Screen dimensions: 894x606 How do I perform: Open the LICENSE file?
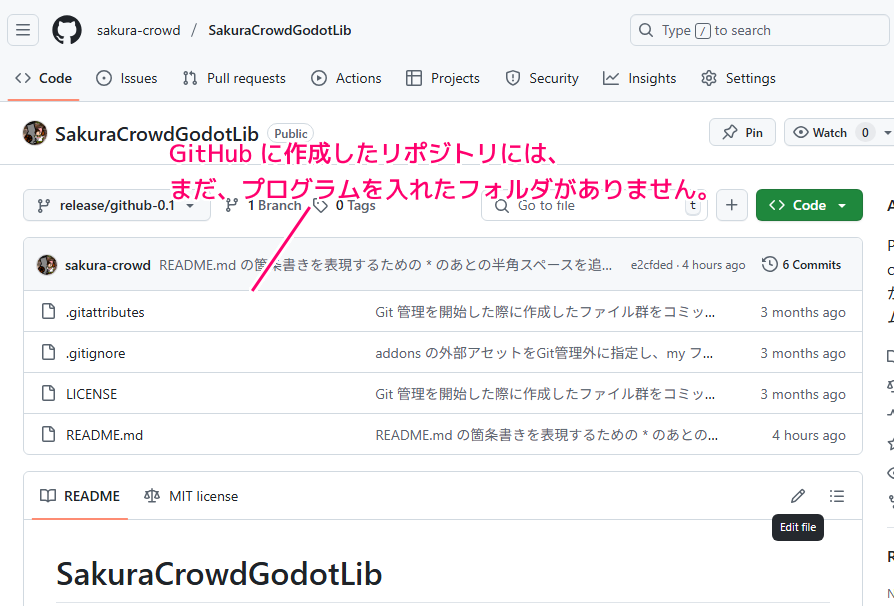pos(91,394)
